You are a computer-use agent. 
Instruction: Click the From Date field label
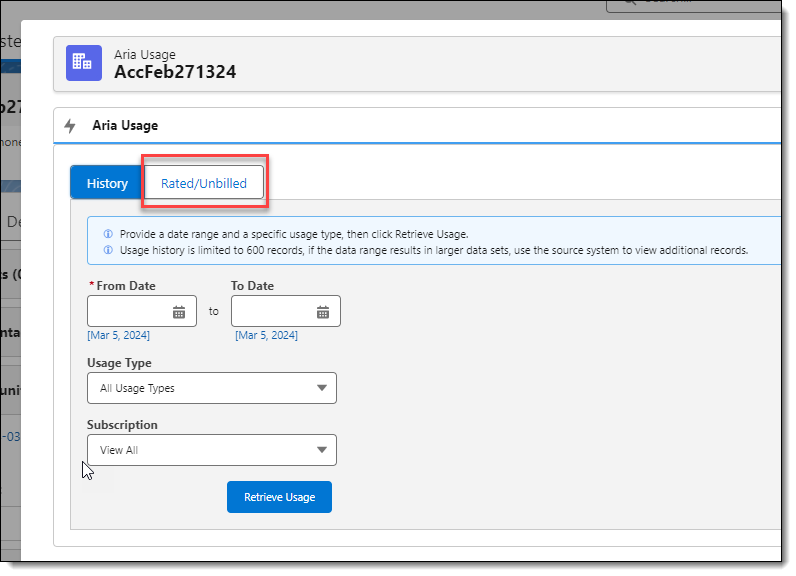point(126,286)
